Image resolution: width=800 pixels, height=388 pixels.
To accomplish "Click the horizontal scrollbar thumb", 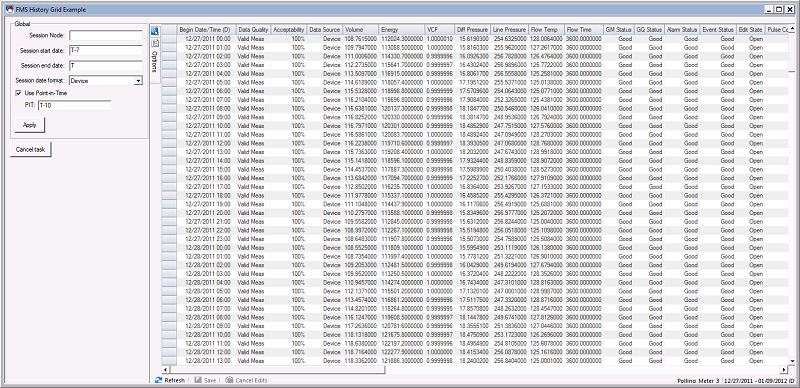I will (277, 369).
